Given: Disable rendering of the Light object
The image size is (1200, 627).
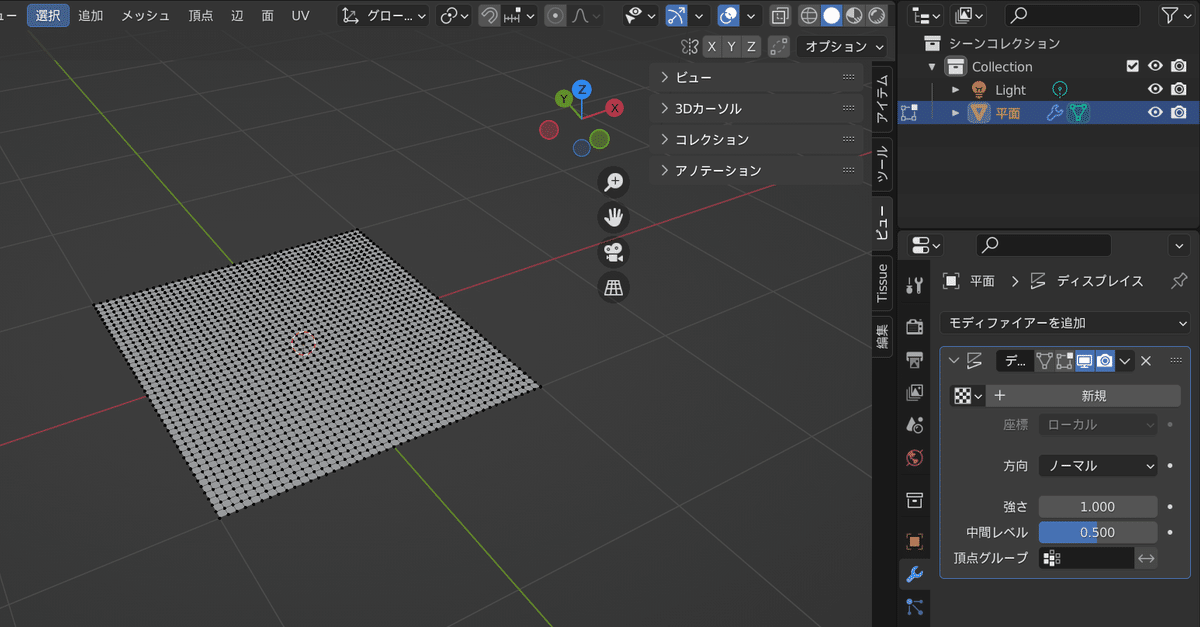Looking at the screenshot, I should 1179,90.
